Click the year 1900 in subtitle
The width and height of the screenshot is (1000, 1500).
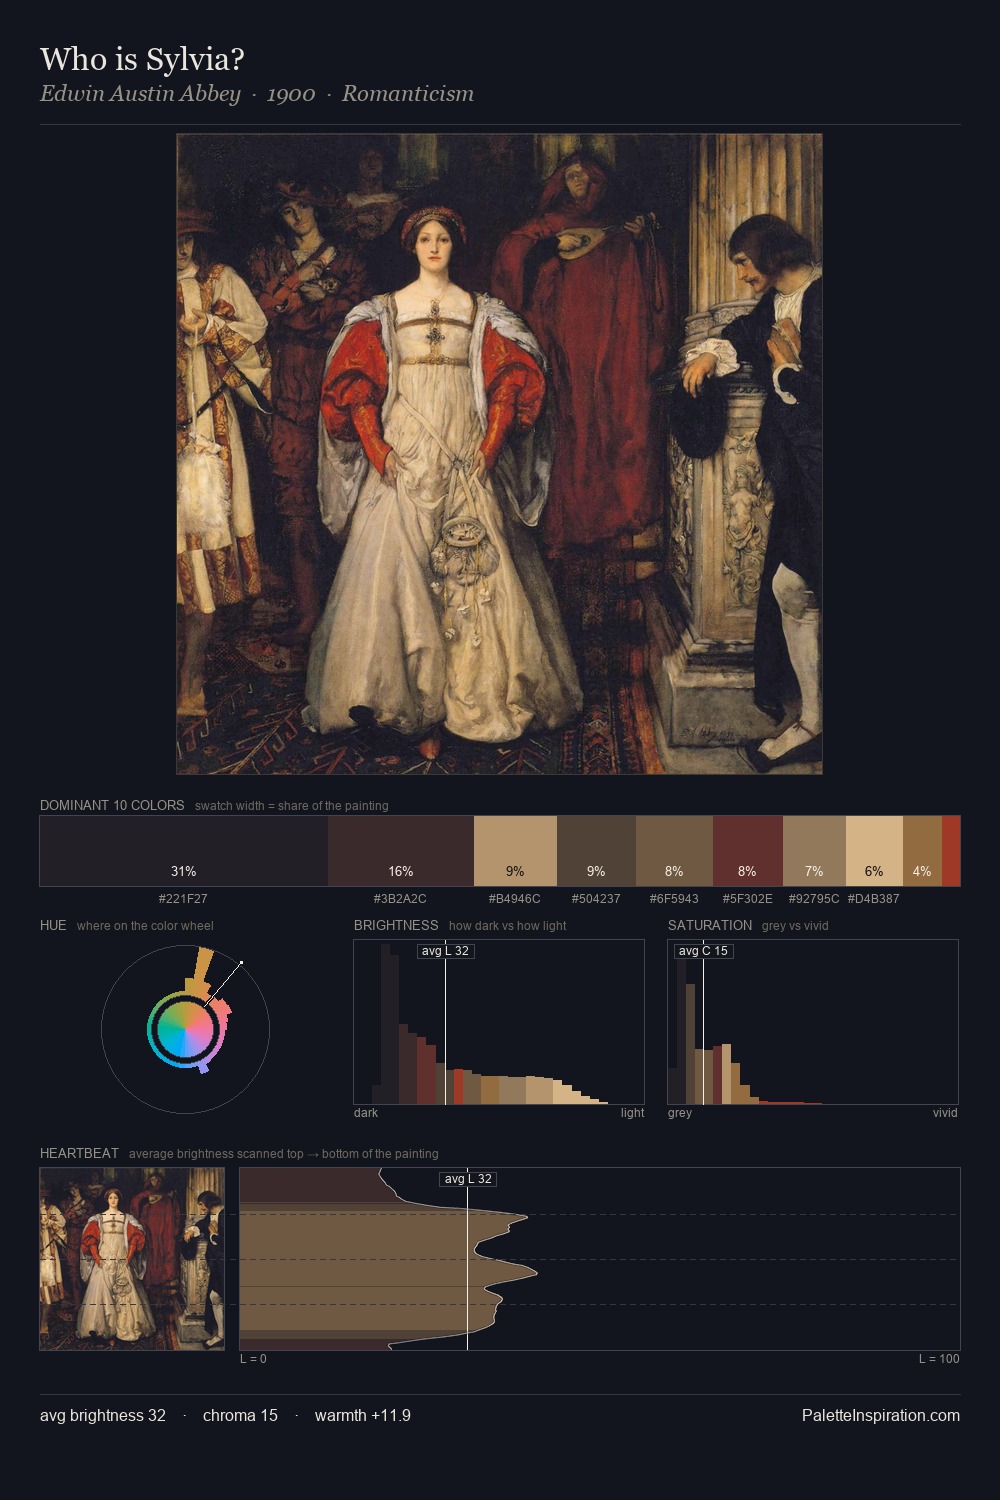point(291,94)
